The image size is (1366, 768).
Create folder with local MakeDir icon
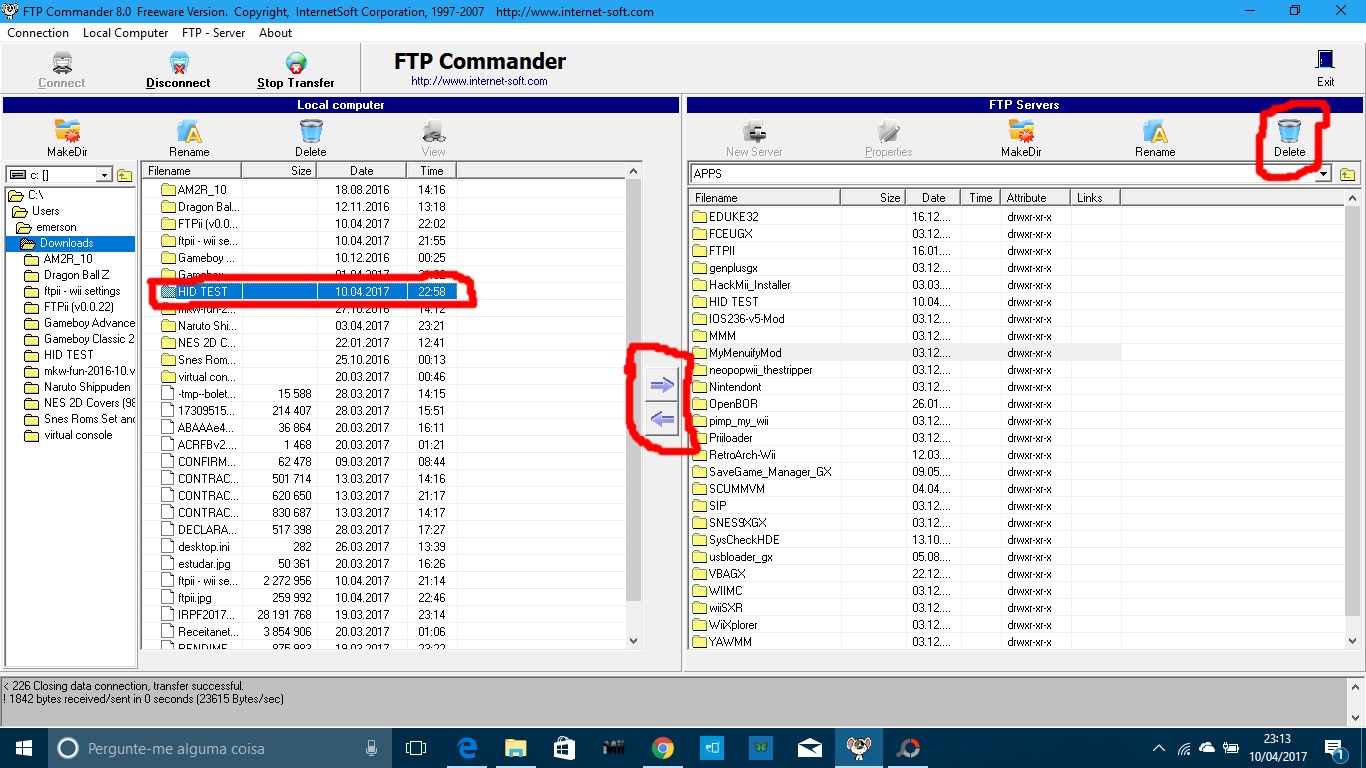click(x=68, y=132)
